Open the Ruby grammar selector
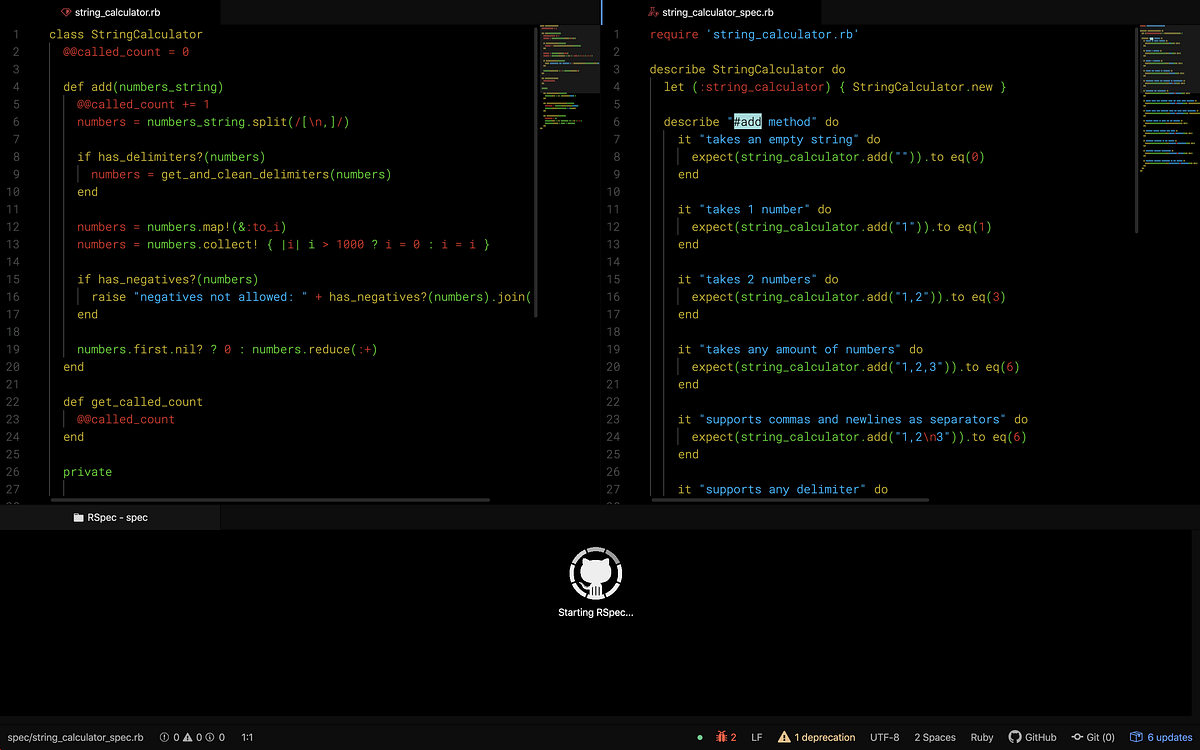Image resolution: width=1200 pixels, height=750 pixels. pos(982,737)
